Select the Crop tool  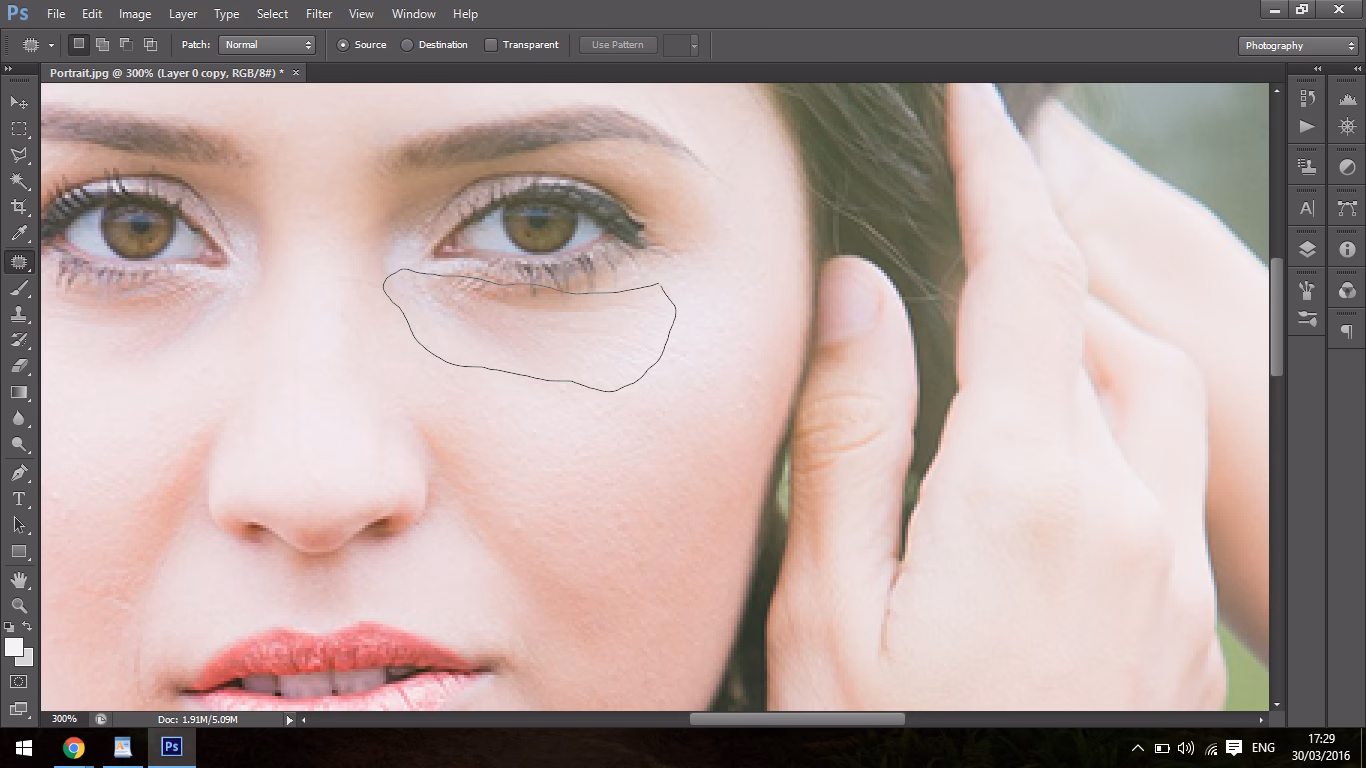(x=17, y=207)
